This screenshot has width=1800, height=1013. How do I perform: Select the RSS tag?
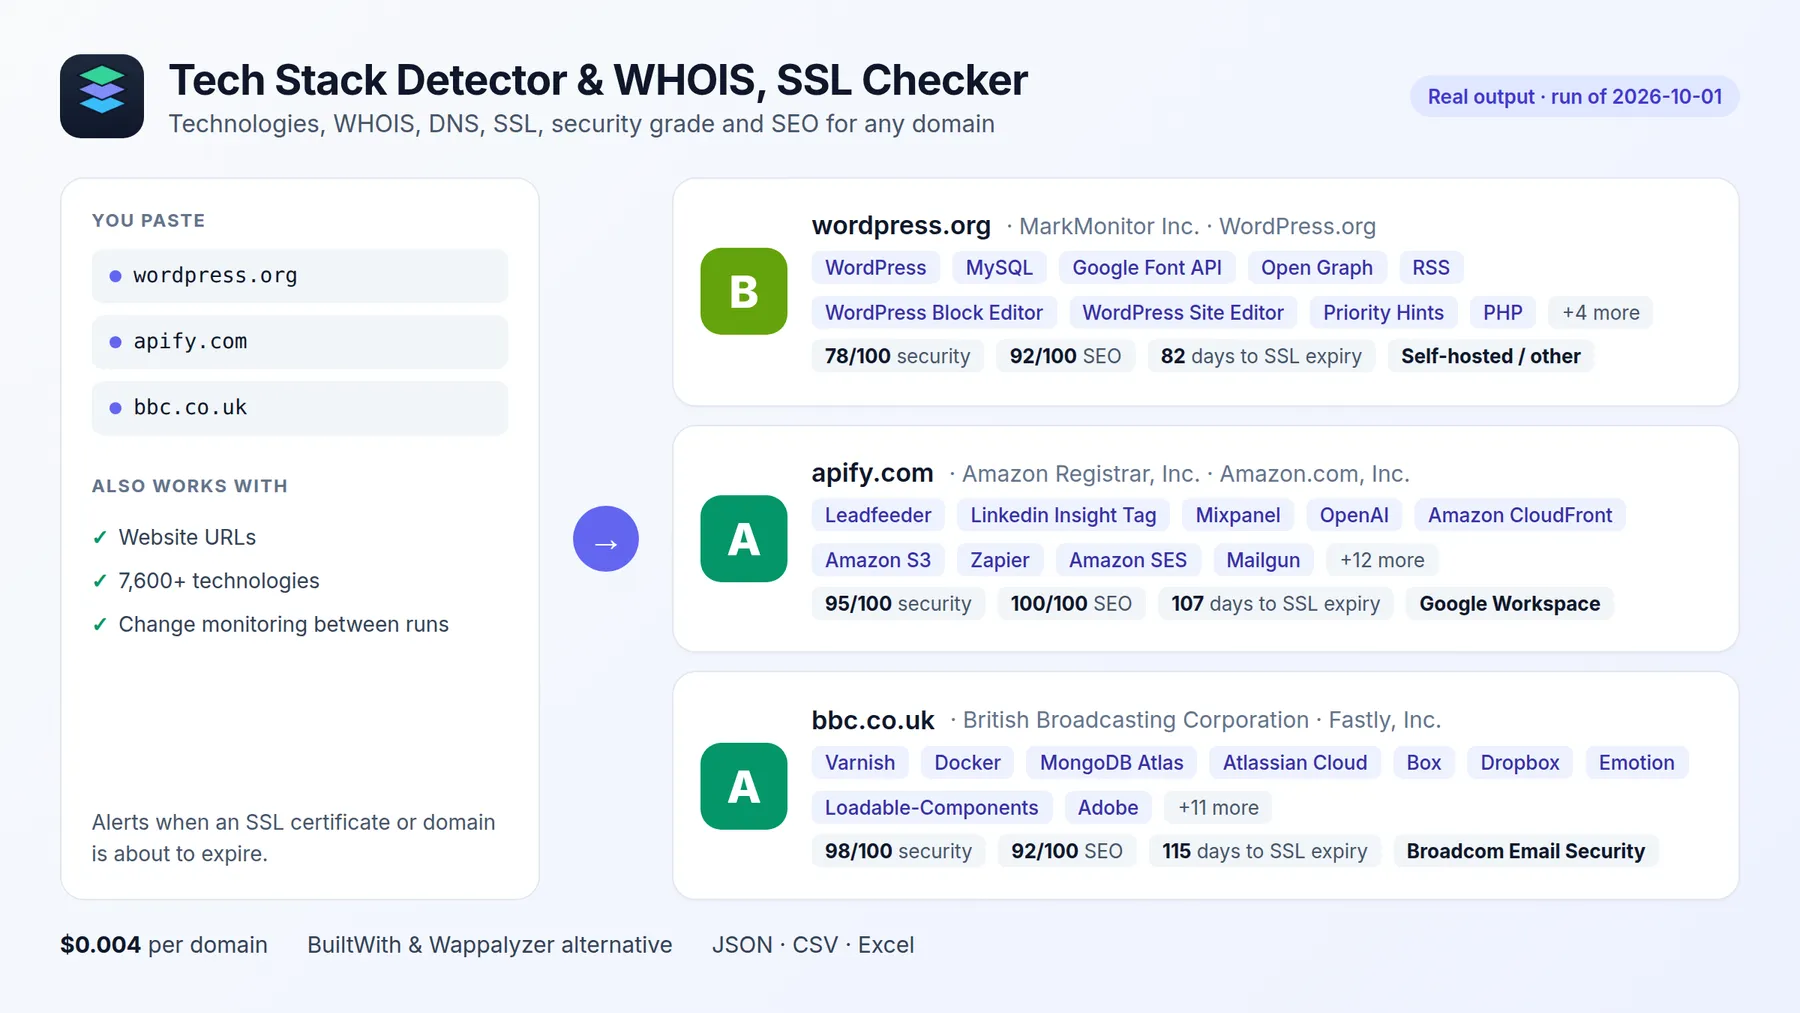click(1431, 268)
